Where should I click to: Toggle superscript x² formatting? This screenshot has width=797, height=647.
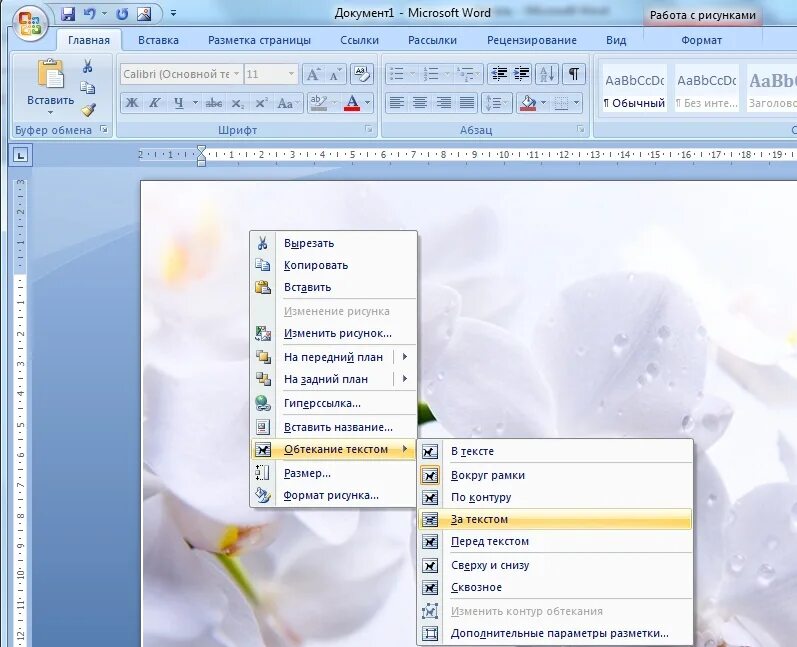pos(261,103)
